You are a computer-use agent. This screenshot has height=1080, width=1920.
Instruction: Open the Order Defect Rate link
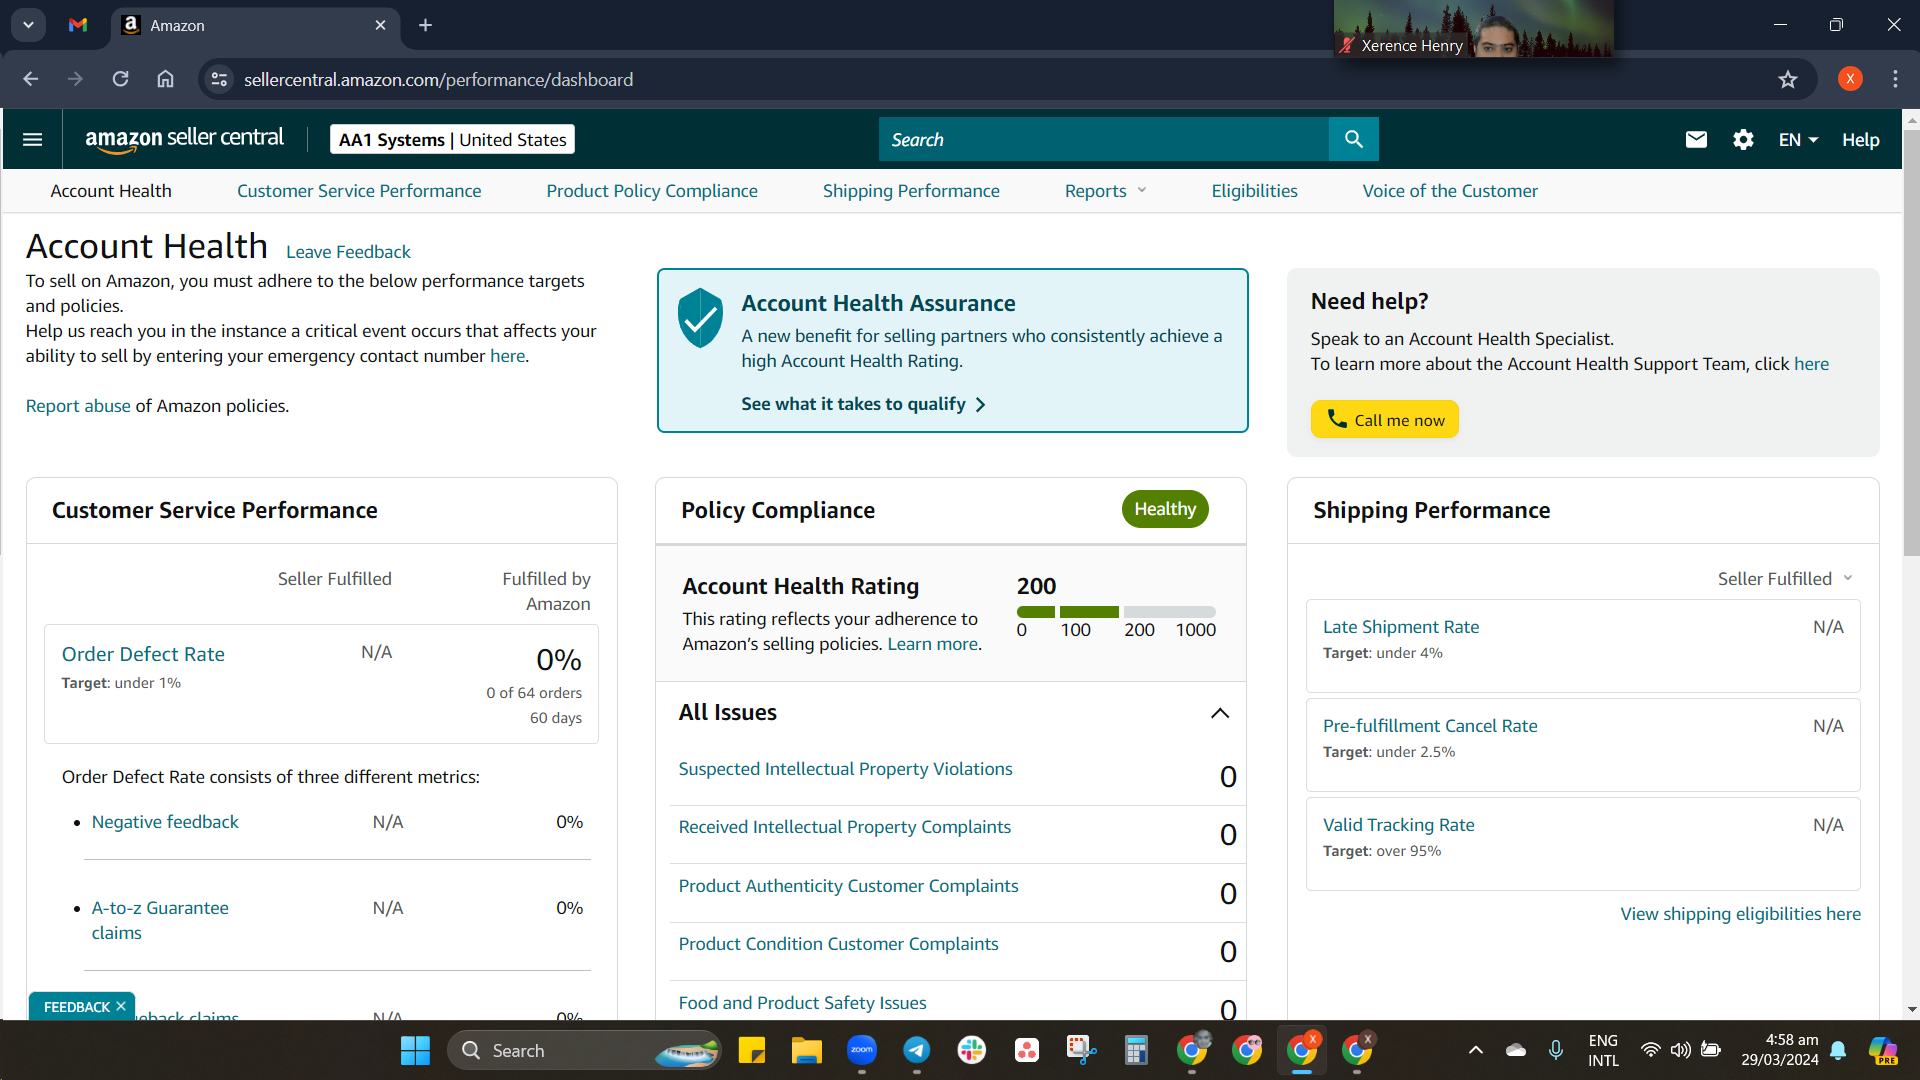pyautogui.click(x=143, y=654)
